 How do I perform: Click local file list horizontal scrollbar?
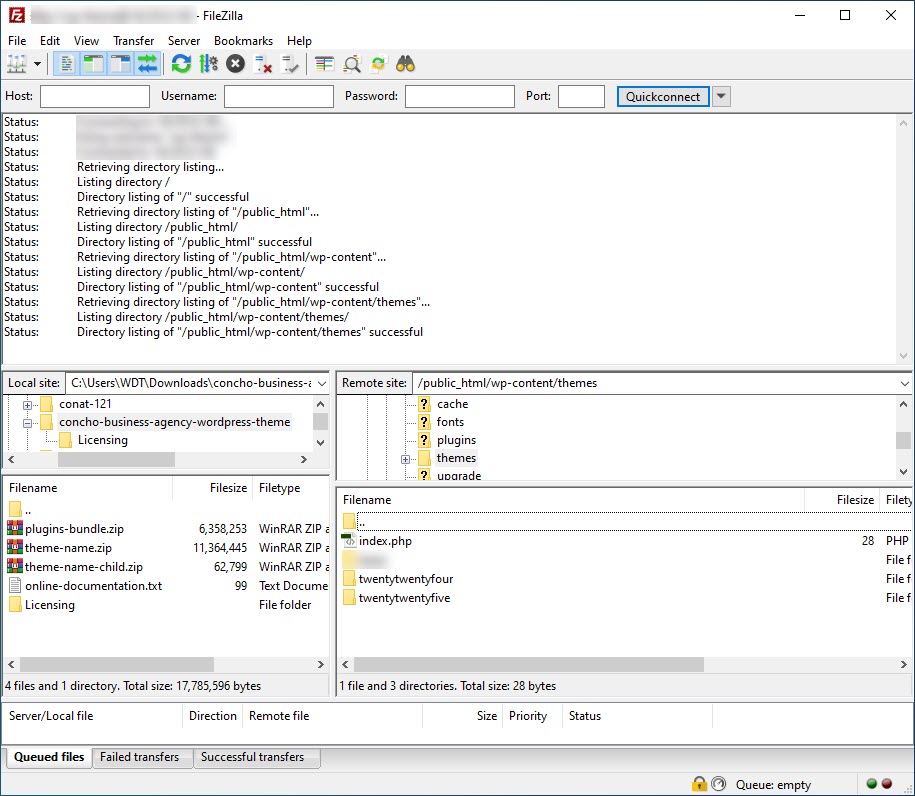117,665
